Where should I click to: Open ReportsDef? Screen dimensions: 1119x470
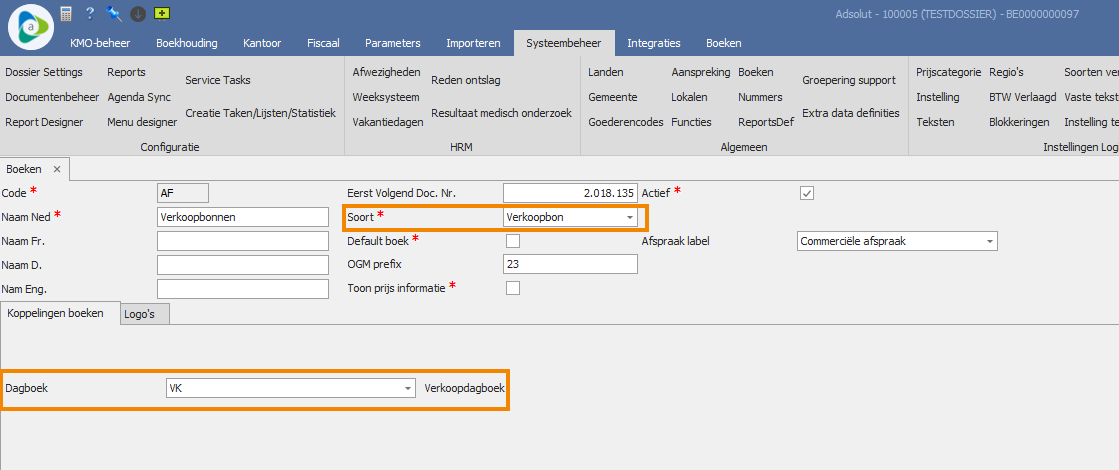[766, 122]
